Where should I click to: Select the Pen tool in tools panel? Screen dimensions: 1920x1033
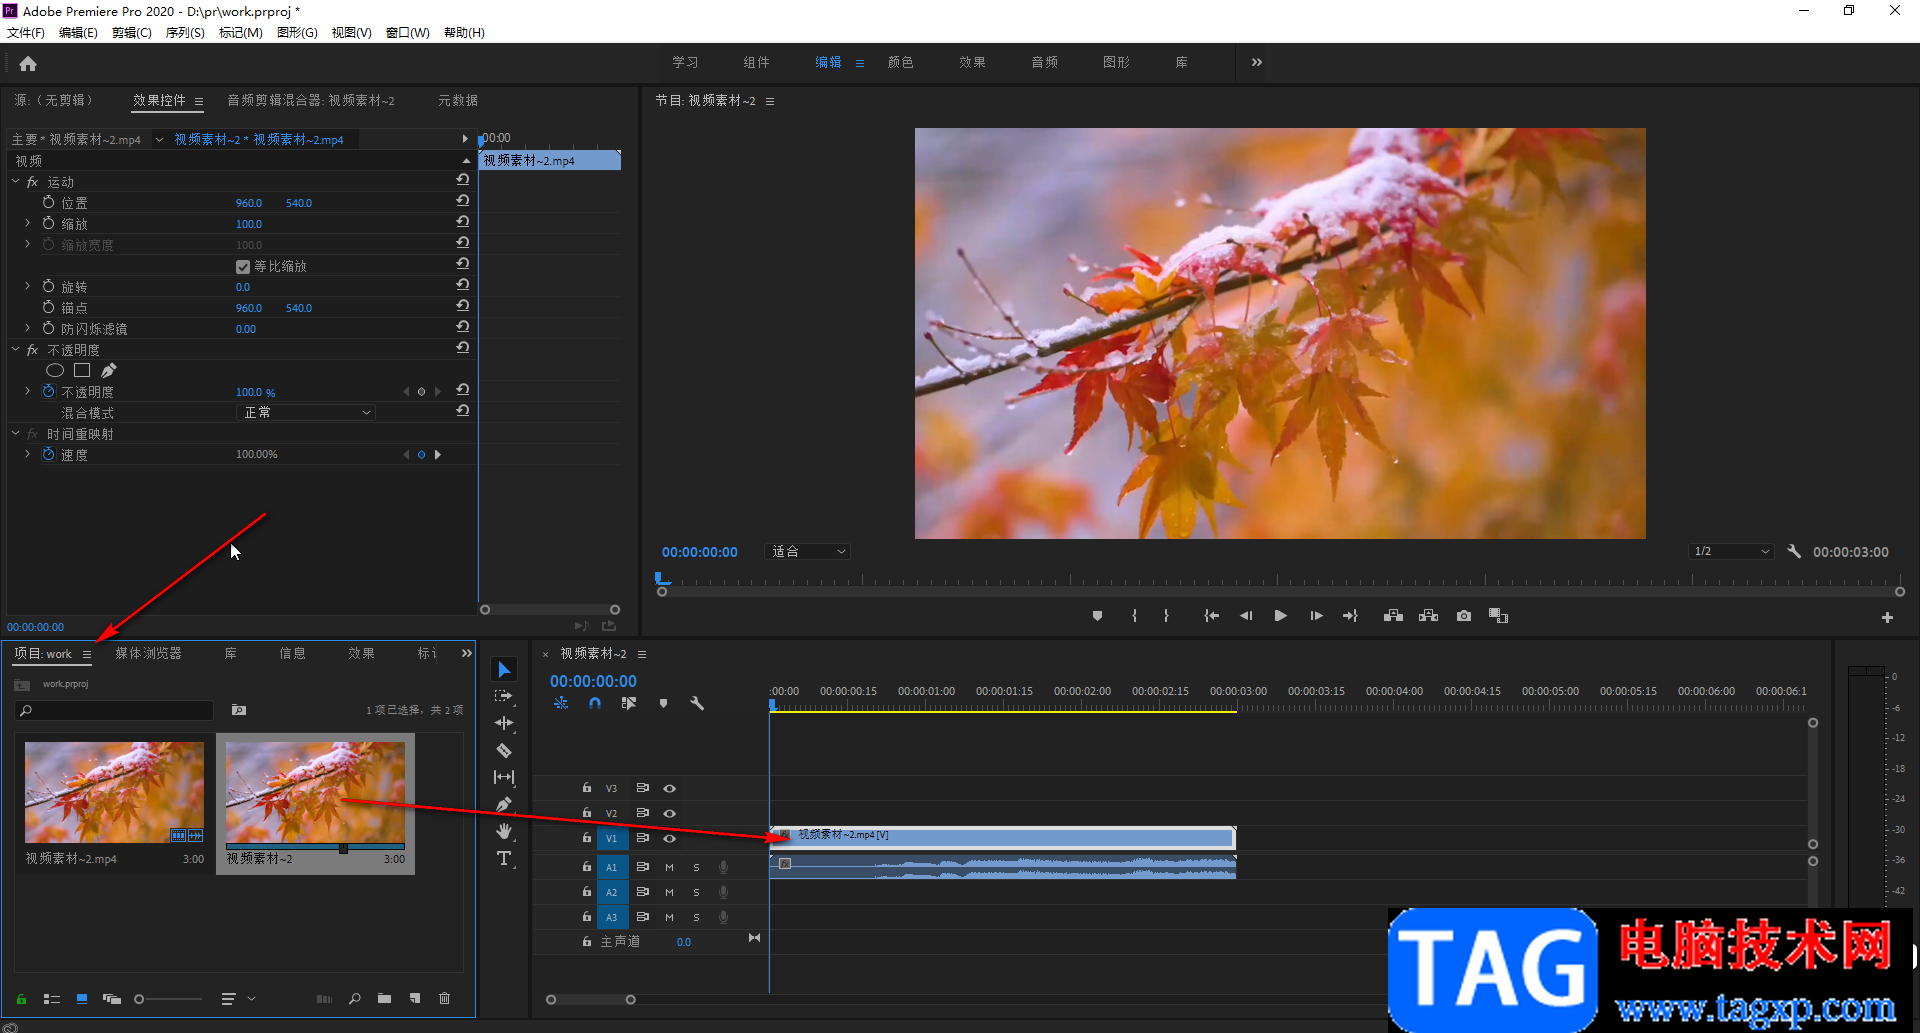pos(504,804)
